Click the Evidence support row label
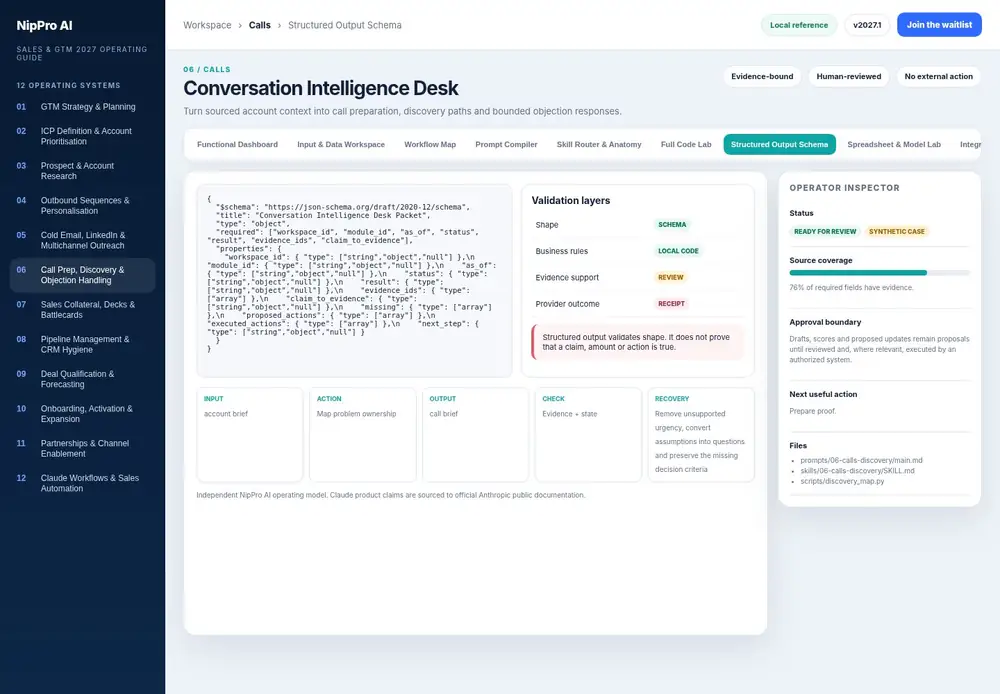 coord(567,277)
